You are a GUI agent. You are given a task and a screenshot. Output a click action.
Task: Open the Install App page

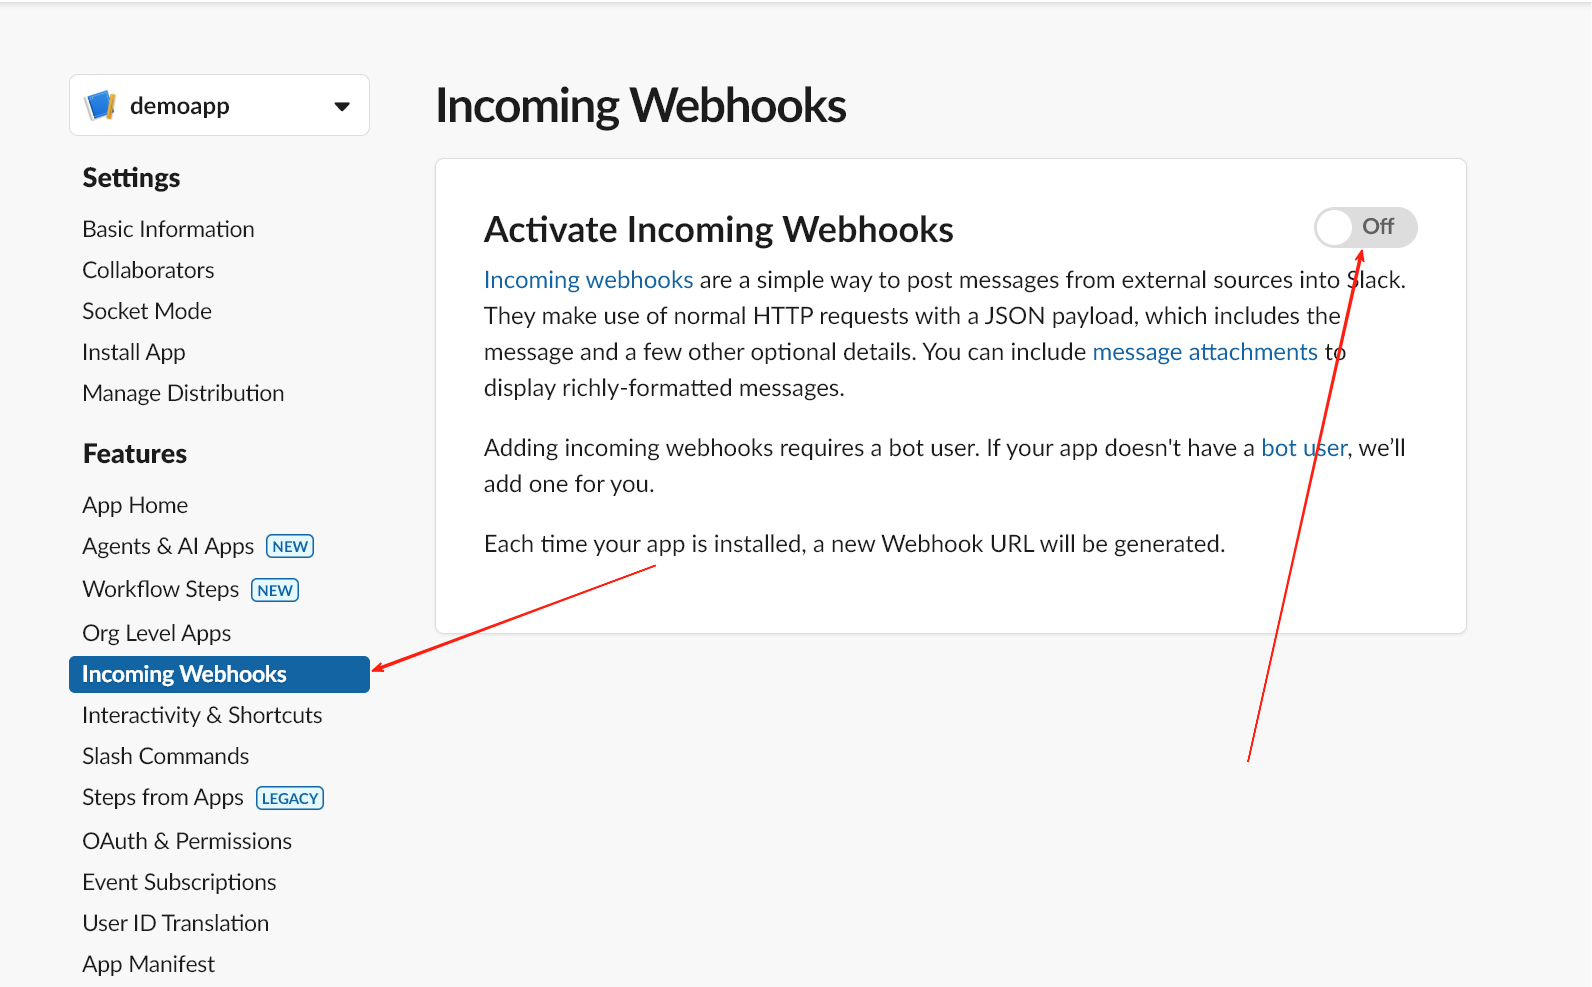tap(134, 352)
